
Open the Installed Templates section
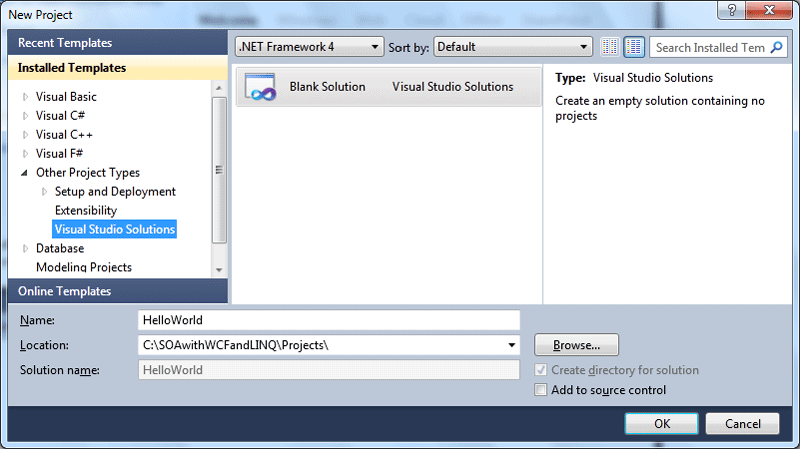(118, 67)
